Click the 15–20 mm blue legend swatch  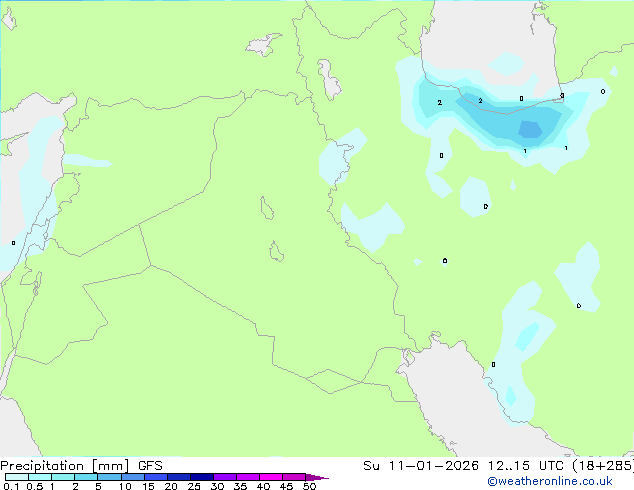coord(155,477)
